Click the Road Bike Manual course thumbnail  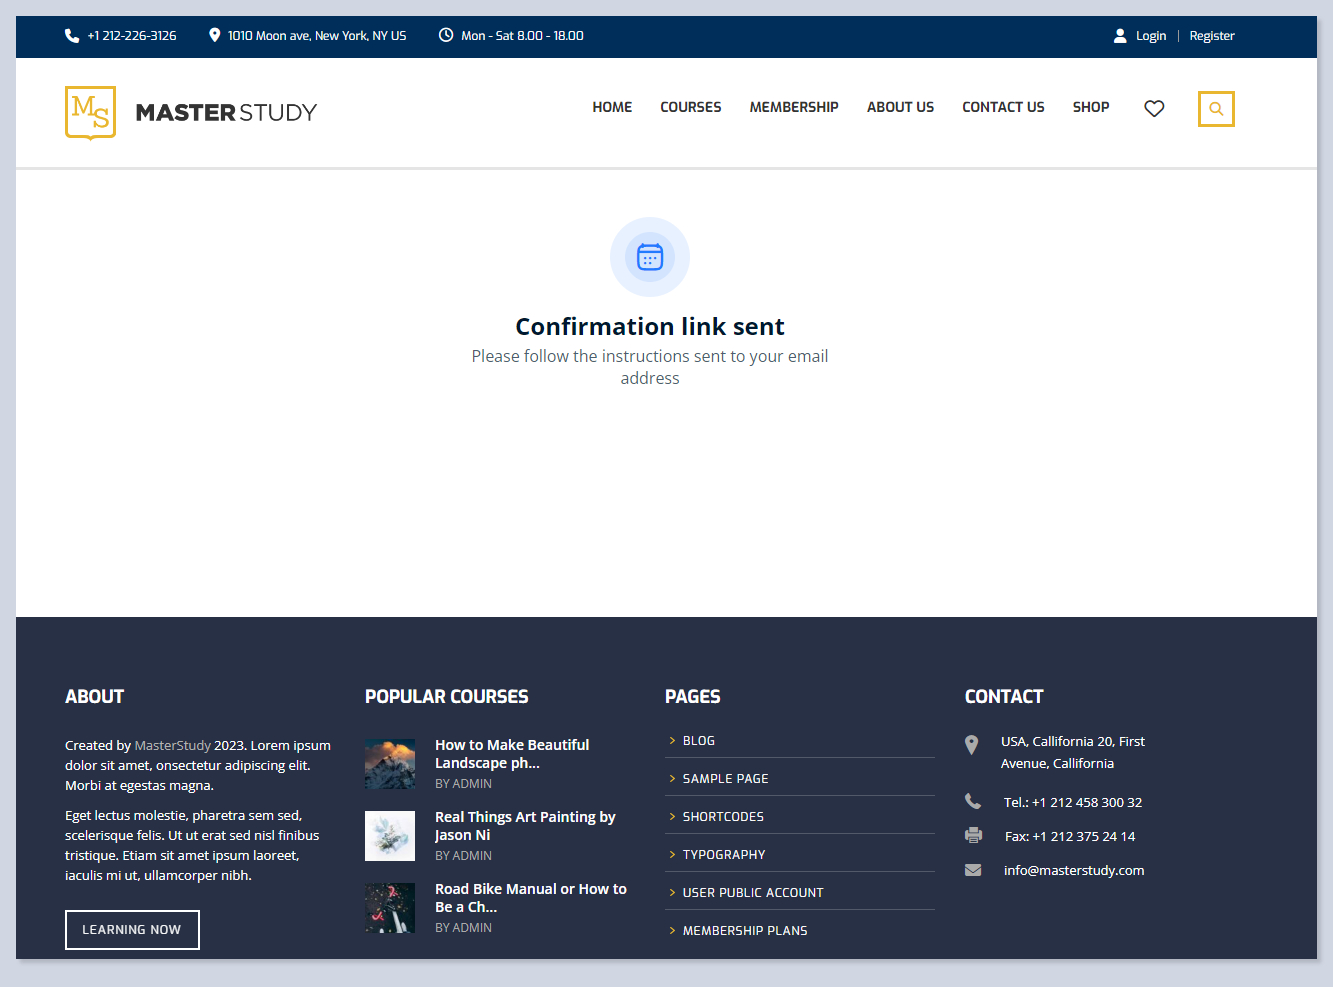point(390,908)
